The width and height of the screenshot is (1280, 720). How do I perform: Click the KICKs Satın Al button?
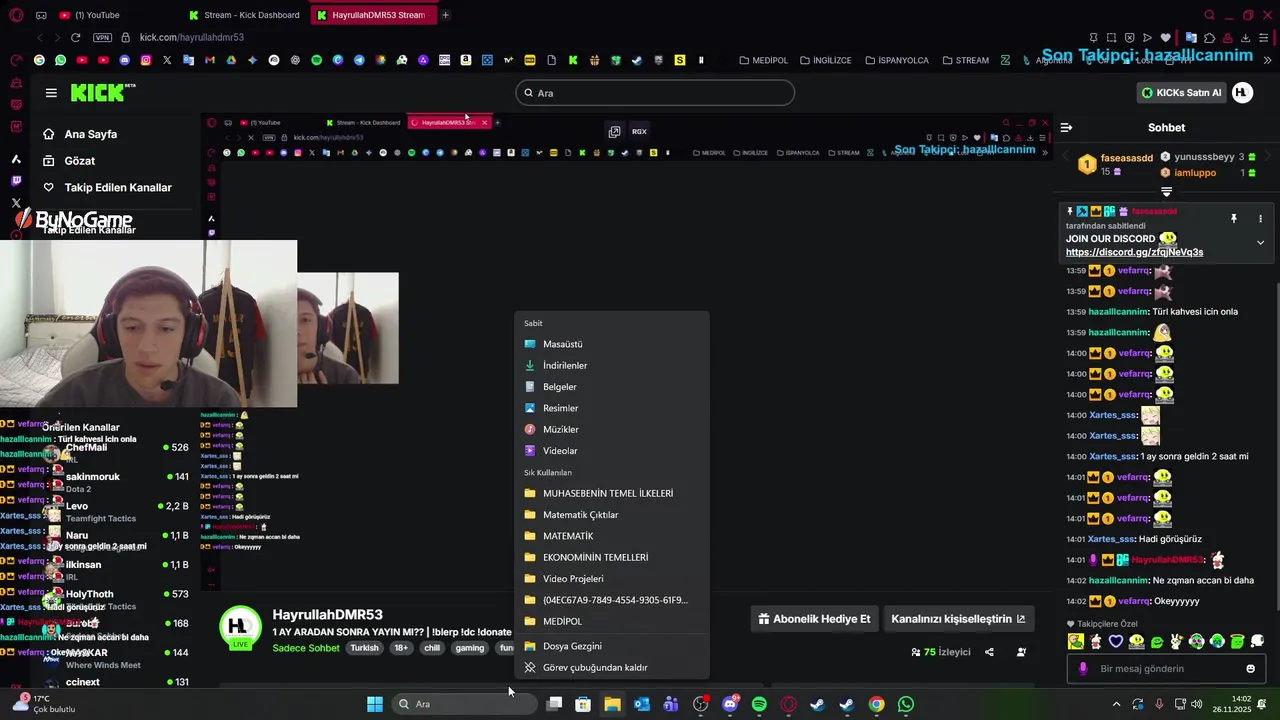click(1182, 93)
